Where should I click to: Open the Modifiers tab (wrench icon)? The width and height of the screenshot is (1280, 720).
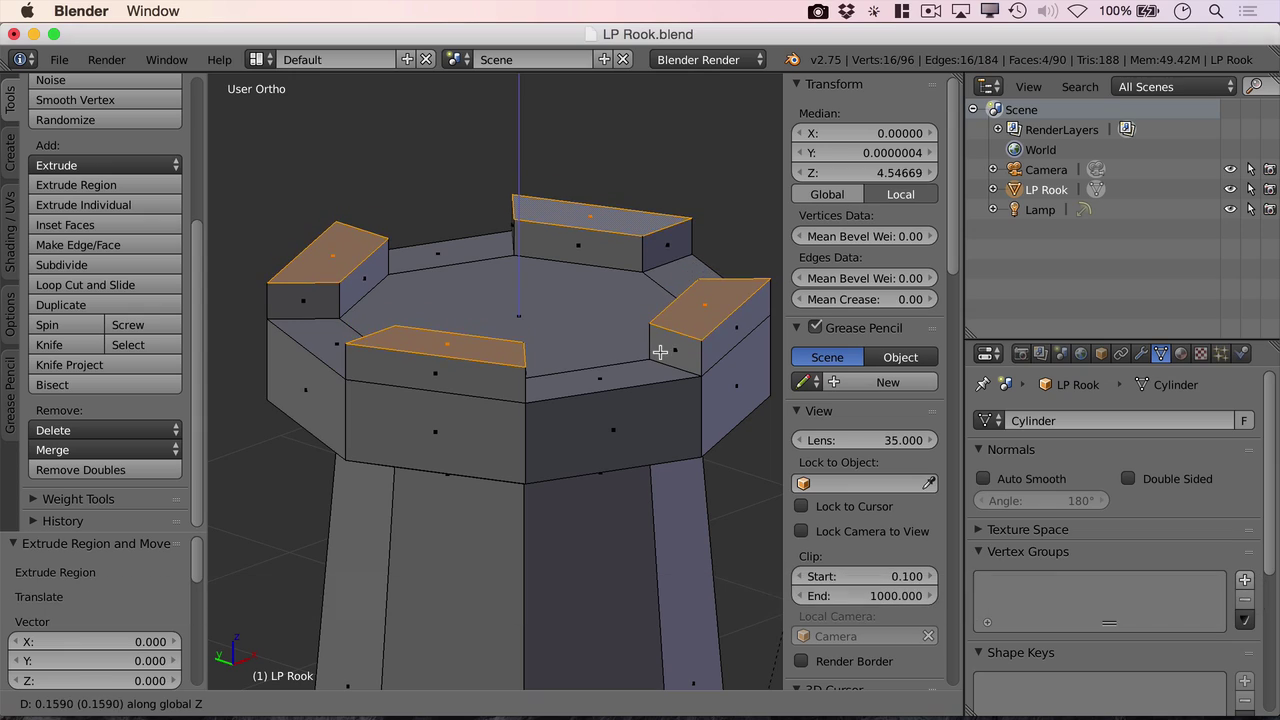click(x=1141, y=354)
